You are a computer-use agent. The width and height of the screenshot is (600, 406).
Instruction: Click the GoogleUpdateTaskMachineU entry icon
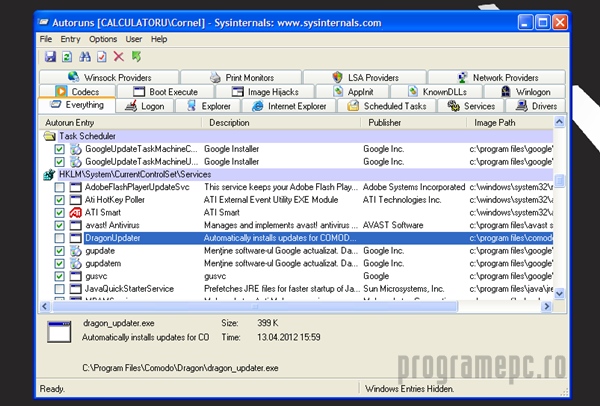tap(75, 161)
